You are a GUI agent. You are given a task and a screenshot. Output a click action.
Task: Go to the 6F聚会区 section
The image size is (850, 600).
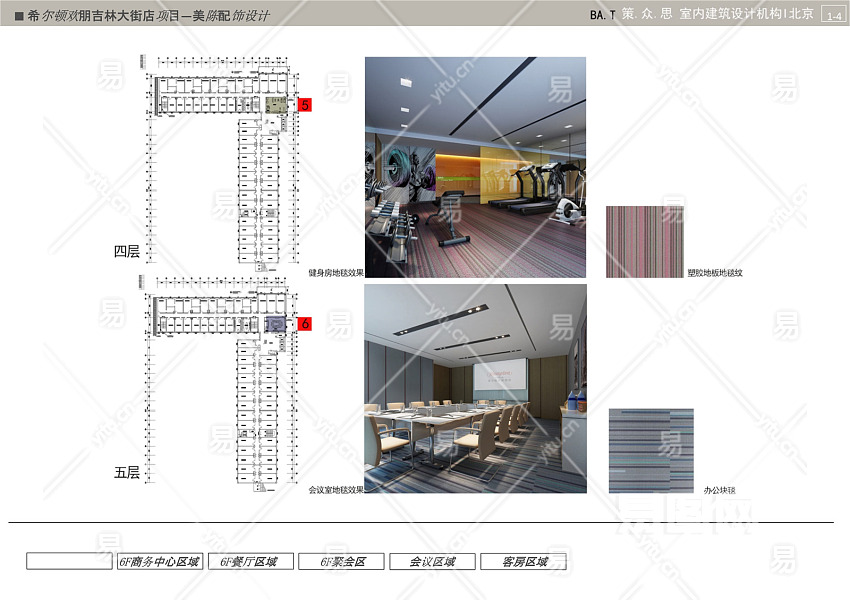coord(342,562)
